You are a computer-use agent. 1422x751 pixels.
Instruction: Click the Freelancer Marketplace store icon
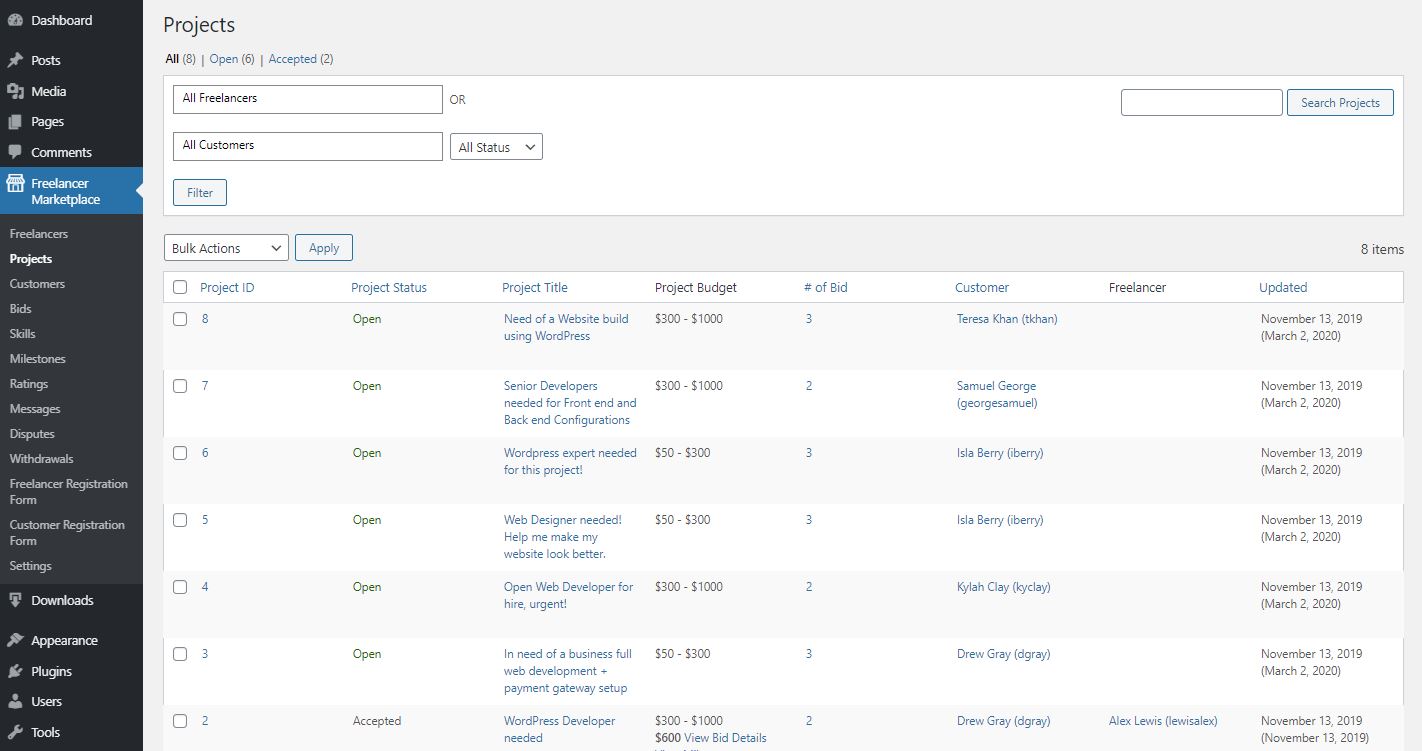15,183
